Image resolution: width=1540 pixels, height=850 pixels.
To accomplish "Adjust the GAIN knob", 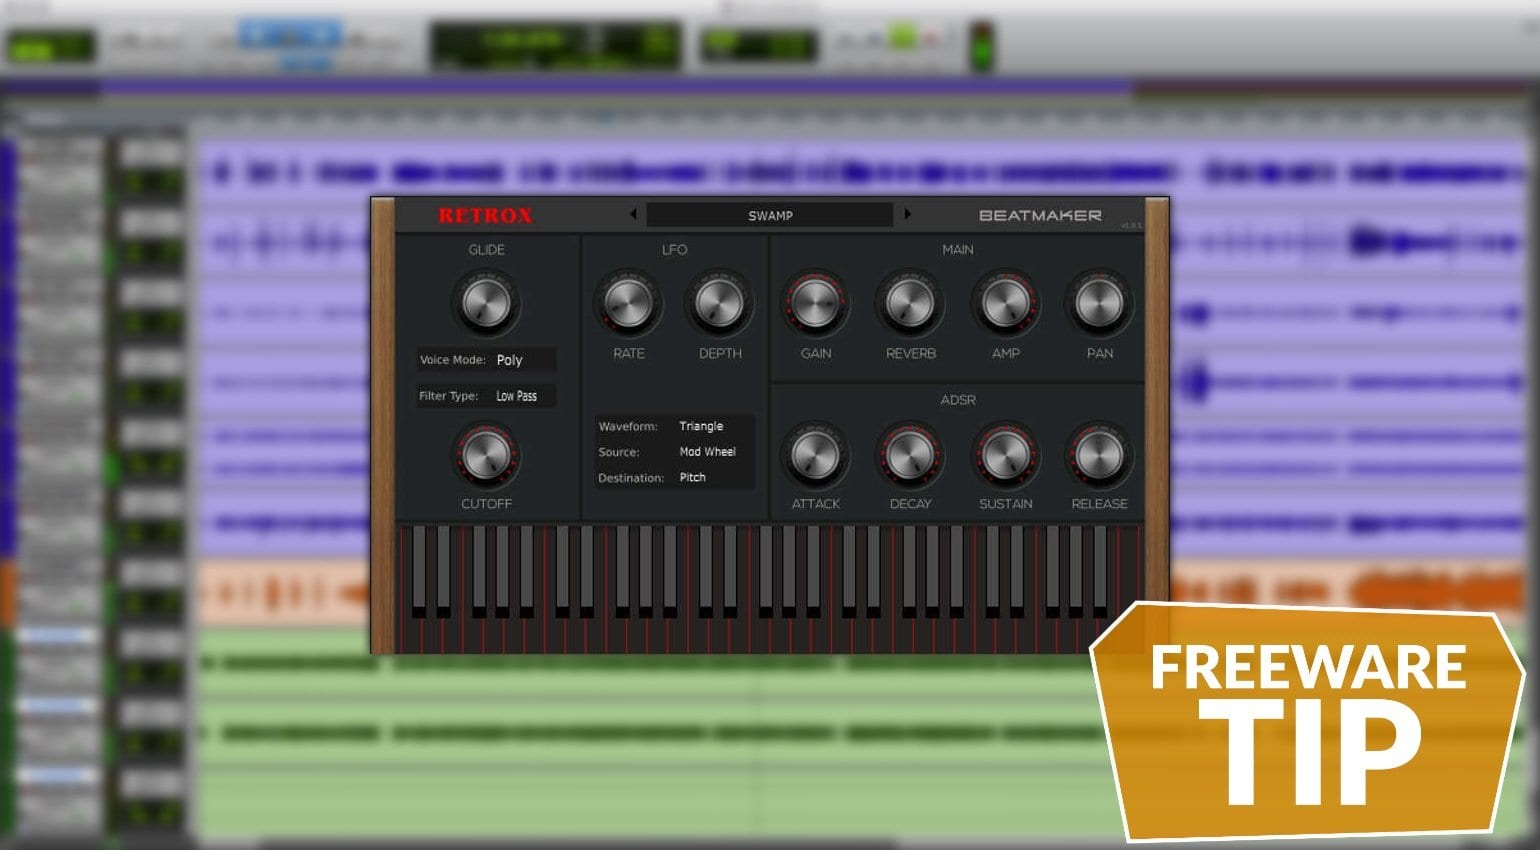I will click(x=815, y=303).
